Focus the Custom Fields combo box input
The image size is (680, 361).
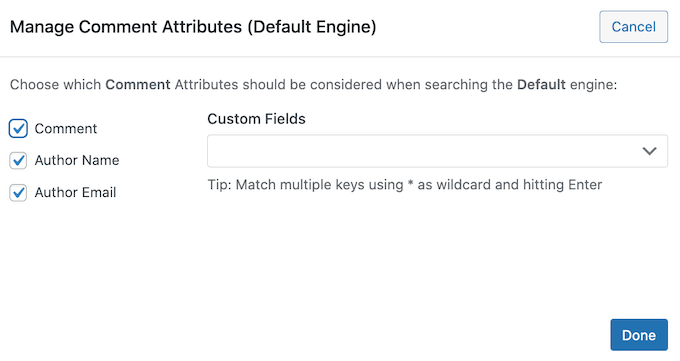[437, 151]
